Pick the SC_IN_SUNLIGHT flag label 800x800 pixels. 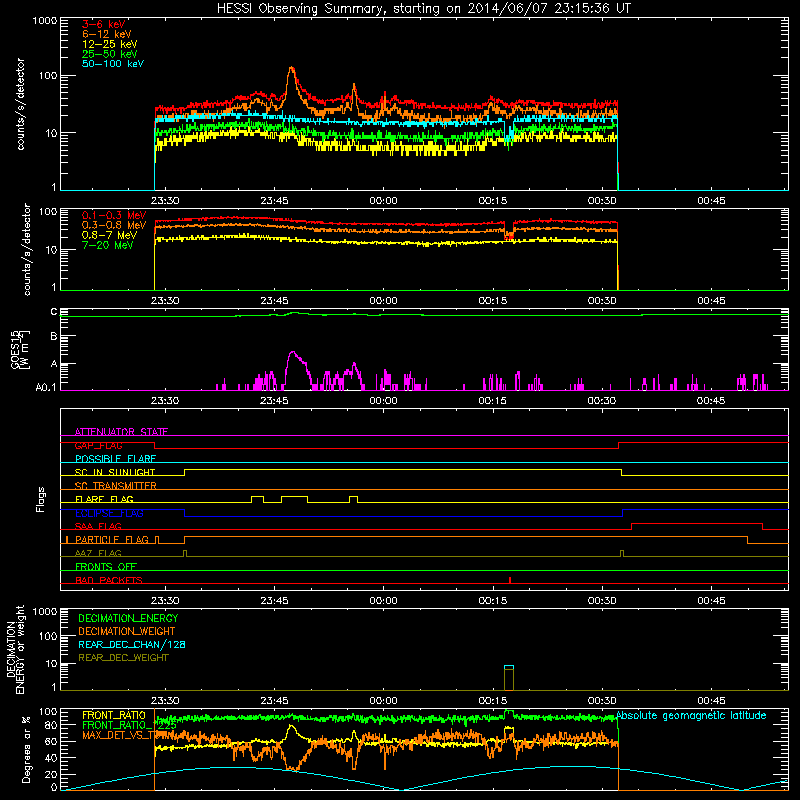tap(115, 472)
